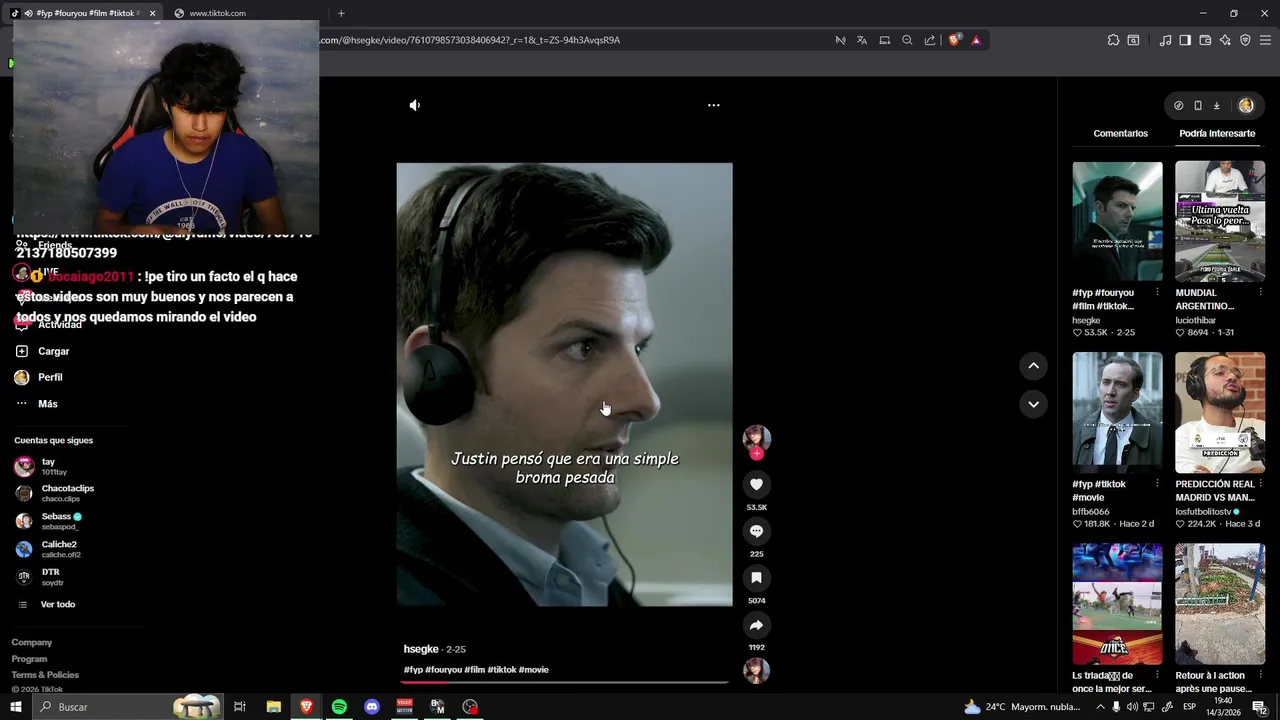The height and width of the screenshot is (720, 1280).
Task: Open the music note playlist icon in toolbar
Action: (1165, 40)
